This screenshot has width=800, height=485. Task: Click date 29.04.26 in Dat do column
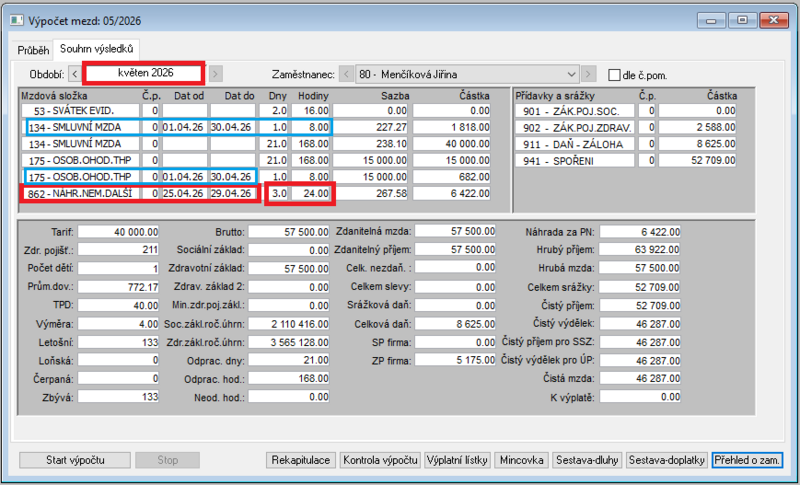point(232,193)
